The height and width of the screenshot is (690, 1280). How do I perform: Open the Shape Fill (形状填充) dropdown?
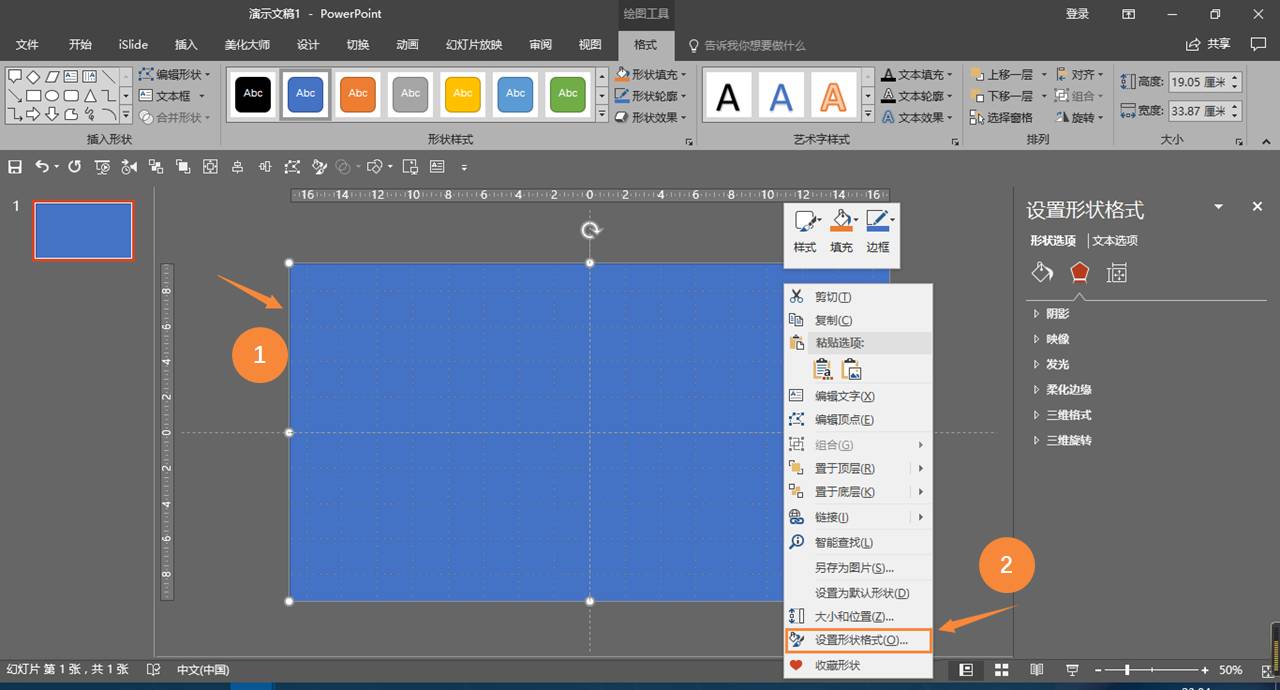click(652, 74)
